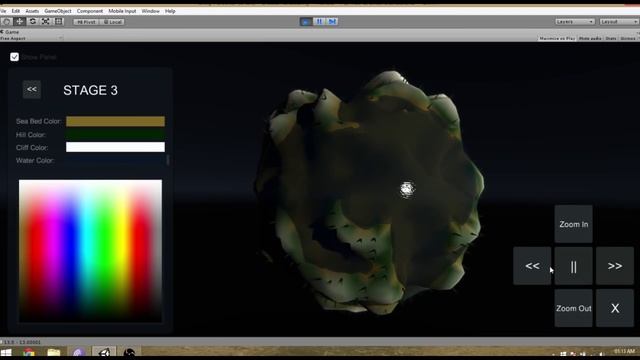Screen dimensions: 640x360
Task: Click the Zoom Out button
Action: [x=573, y=308]
